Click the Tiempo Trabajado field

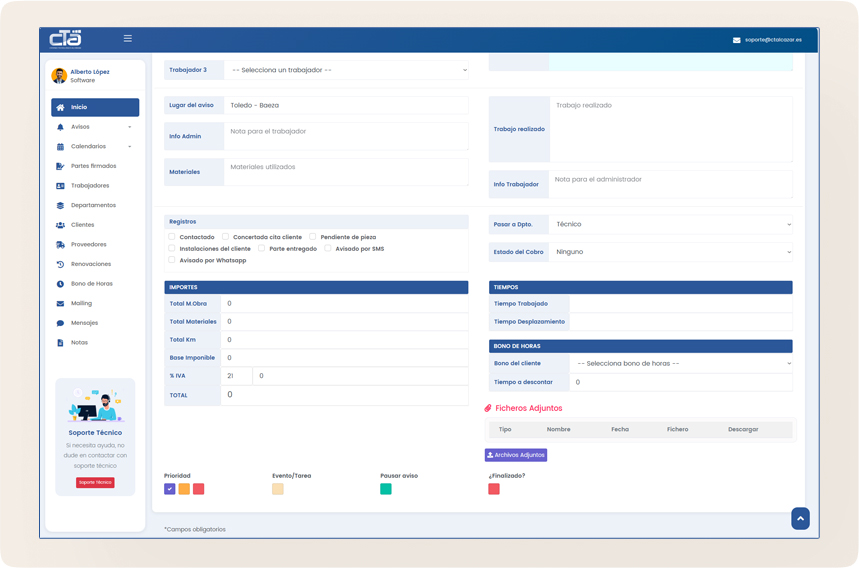tap(681, 304)
